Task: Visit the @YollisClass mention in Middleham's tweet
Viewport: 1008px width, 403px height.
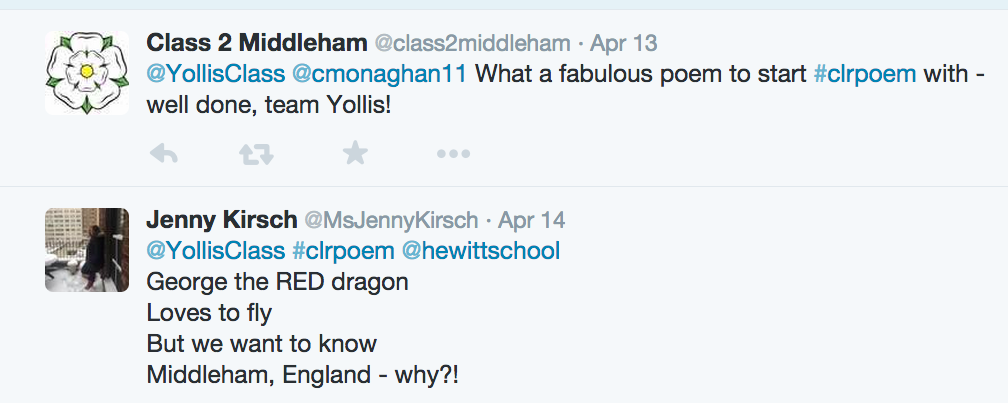Action: pos(215,74)
